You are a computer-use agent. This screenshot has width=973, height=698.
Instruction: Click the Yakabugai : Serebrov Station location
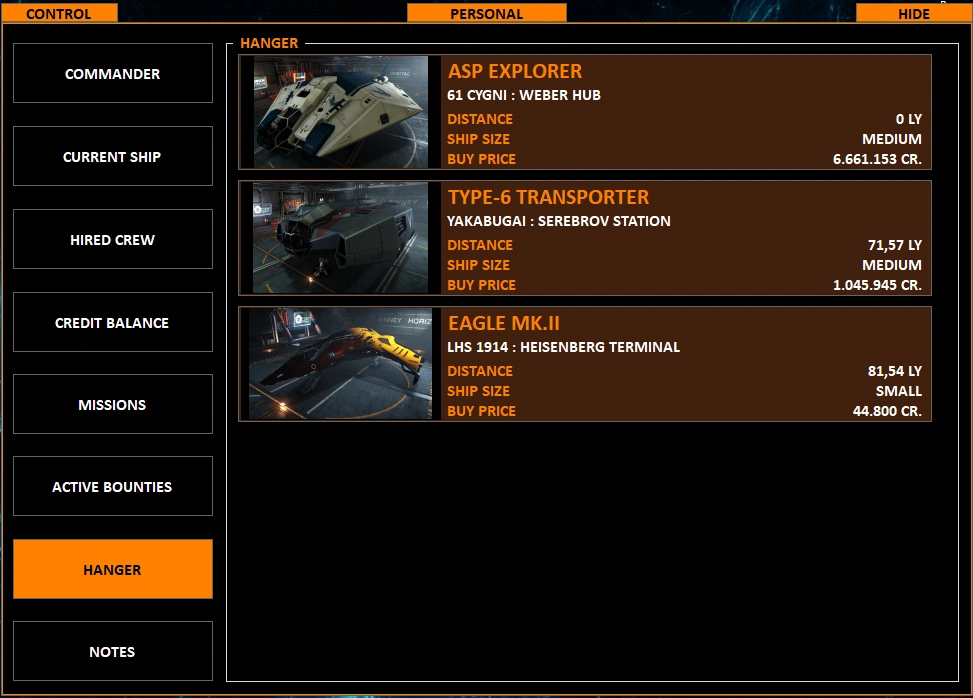point(558,221)
